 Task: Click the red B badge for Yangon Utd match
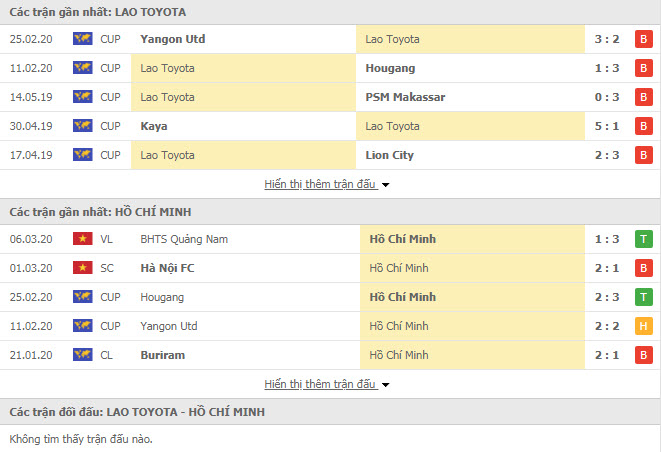click(643, 39)
